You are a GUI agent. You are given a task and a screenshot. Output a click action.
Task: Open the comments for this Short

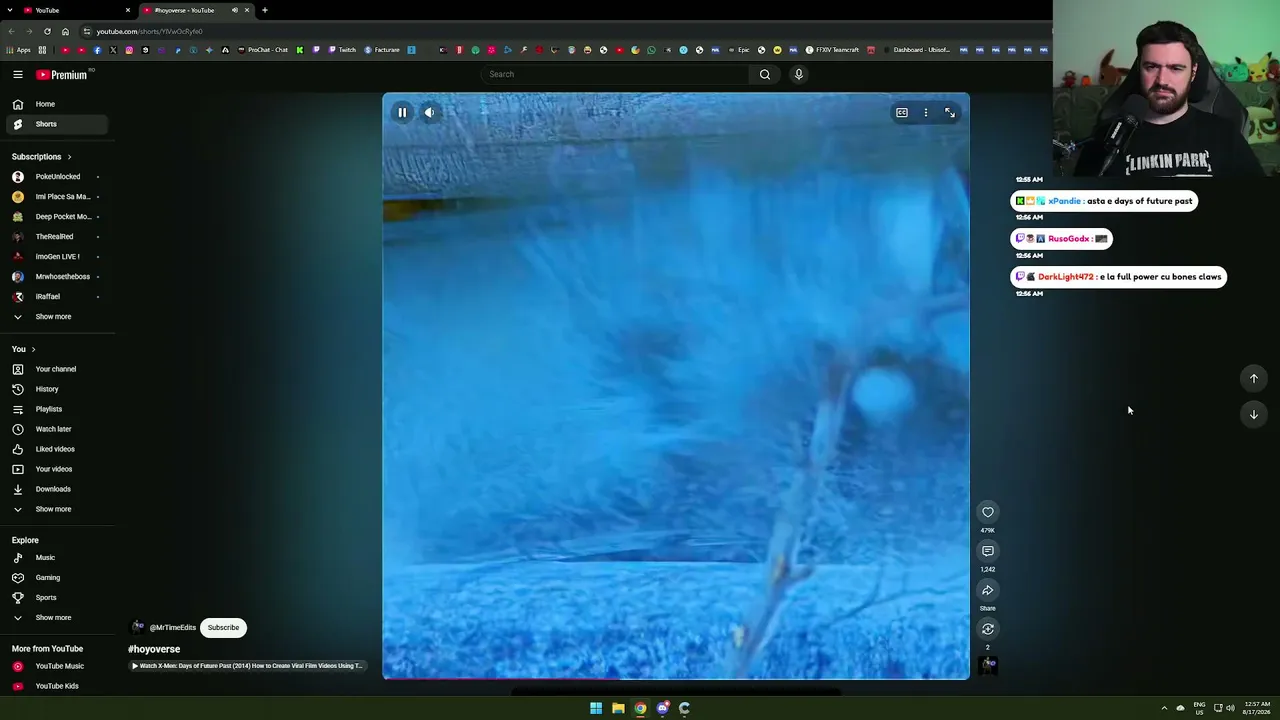pos(988,551)
